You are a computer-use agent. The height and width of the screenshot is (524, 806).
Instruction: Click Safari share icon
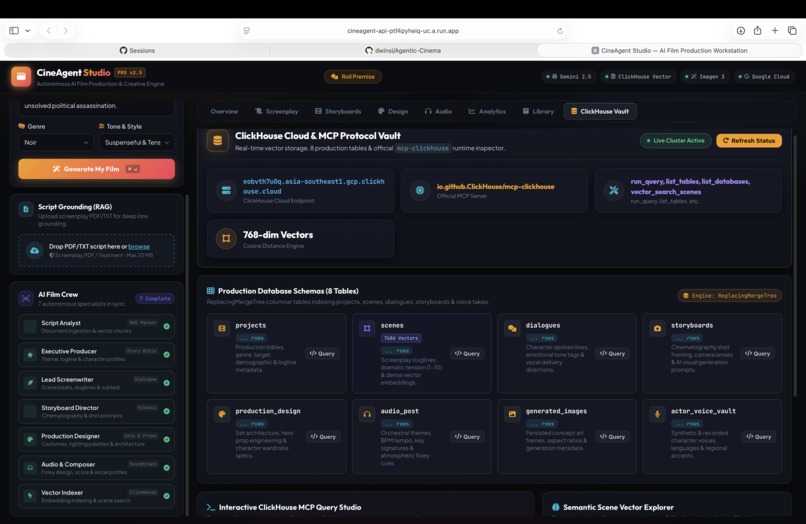pyautogui.click(x=758, y=31)
